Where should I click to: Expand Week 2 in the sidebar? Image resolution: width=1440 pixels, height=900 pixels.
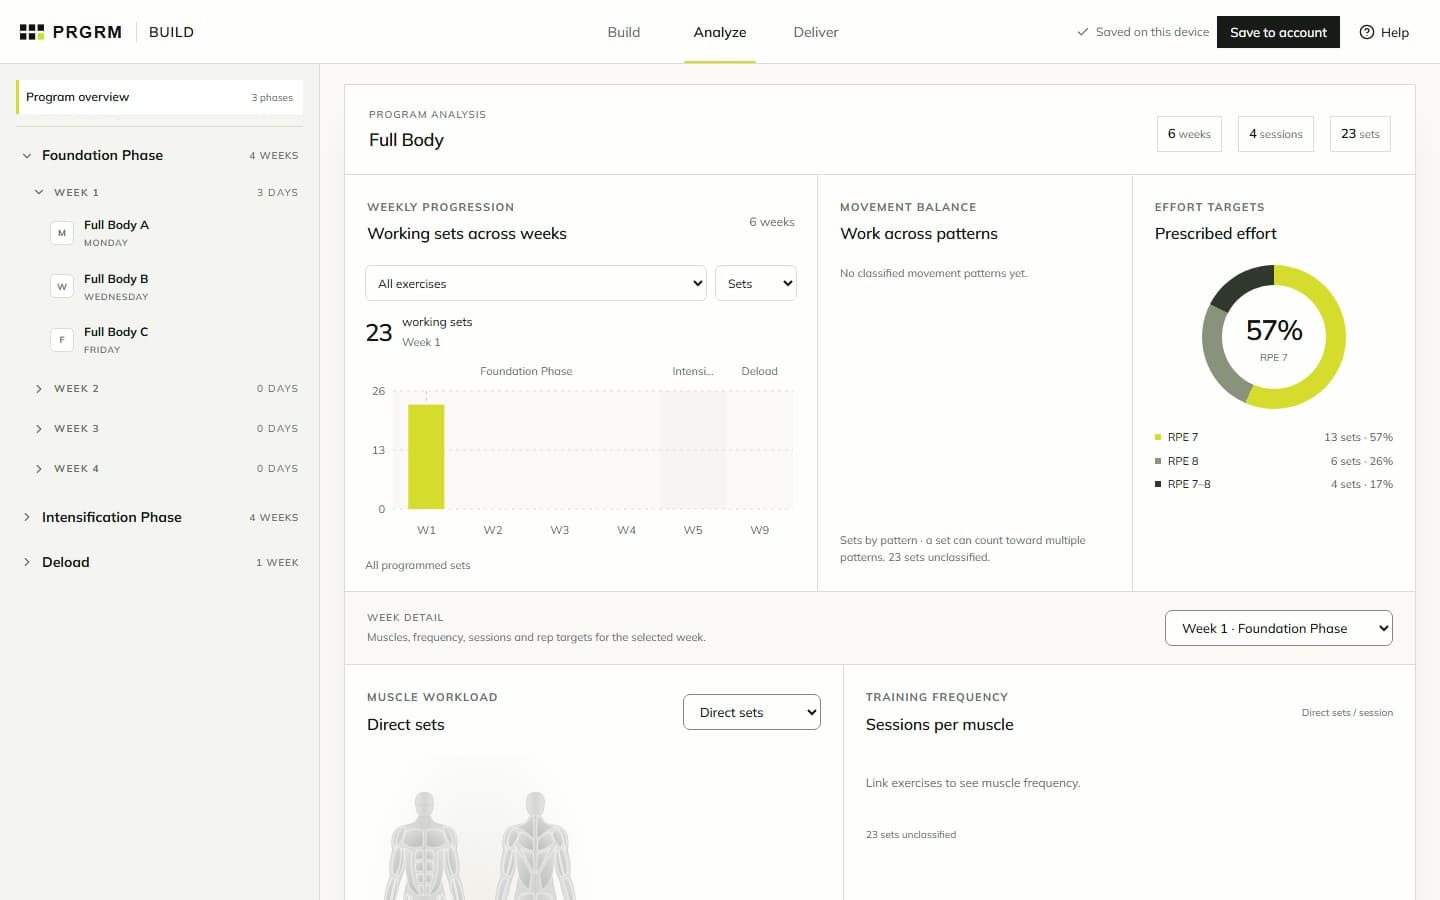tap(39, 389)
